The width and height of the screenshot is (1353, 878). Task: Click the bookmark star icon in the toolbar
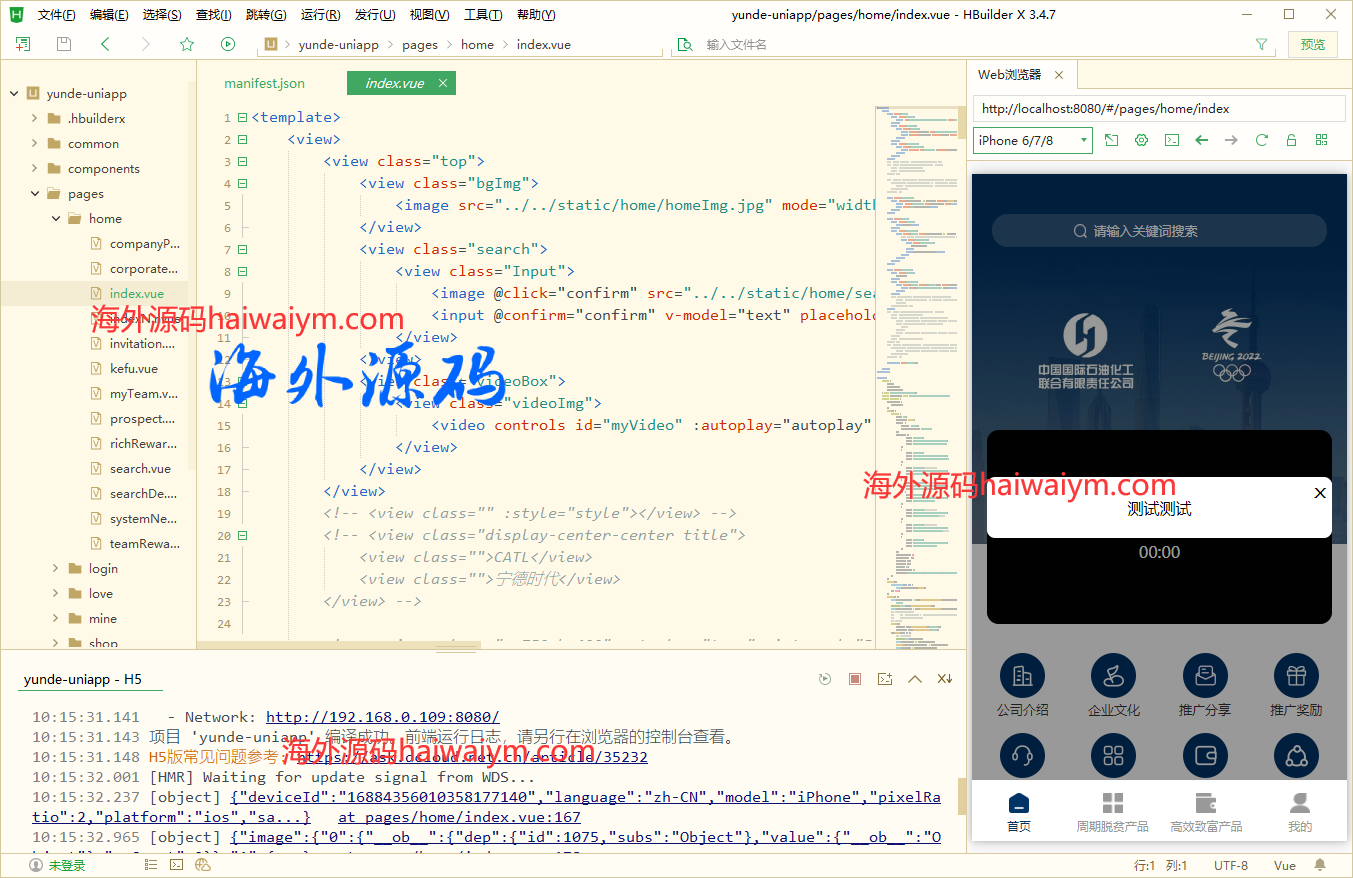click(187, 44)
